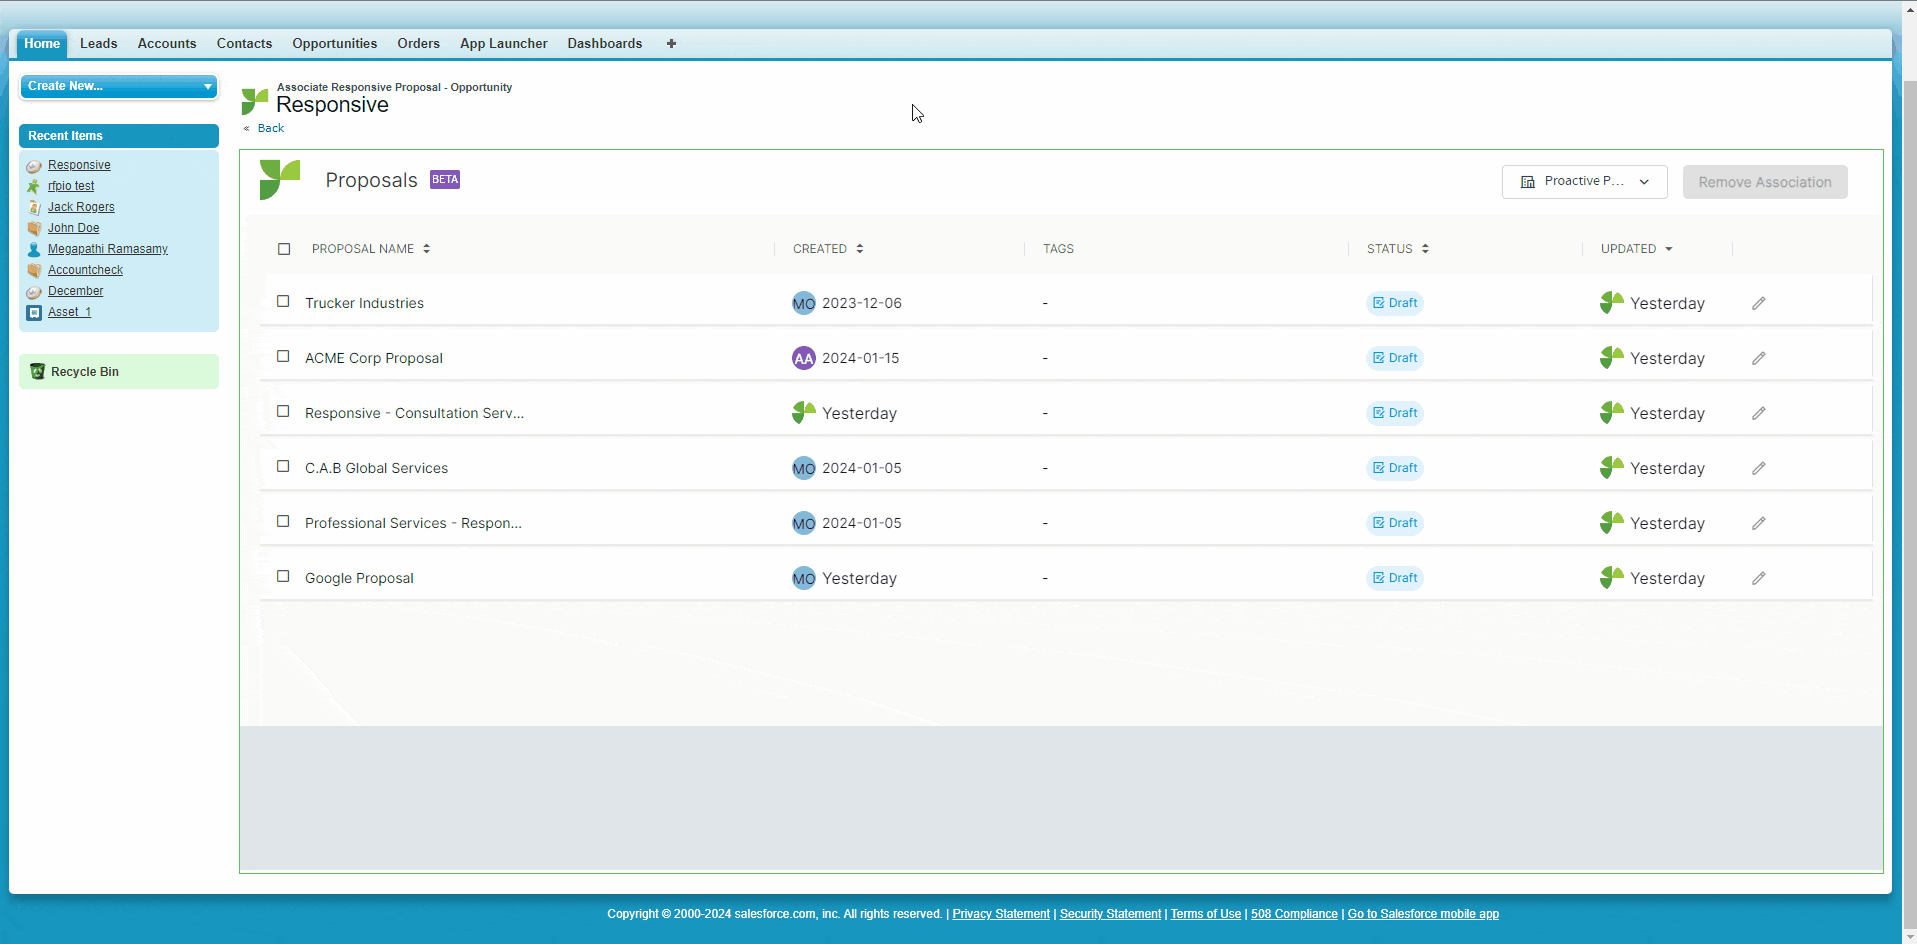Open the Contacts tab
The height and width of the screenshot is (944, 1917).
click(244, 43)
